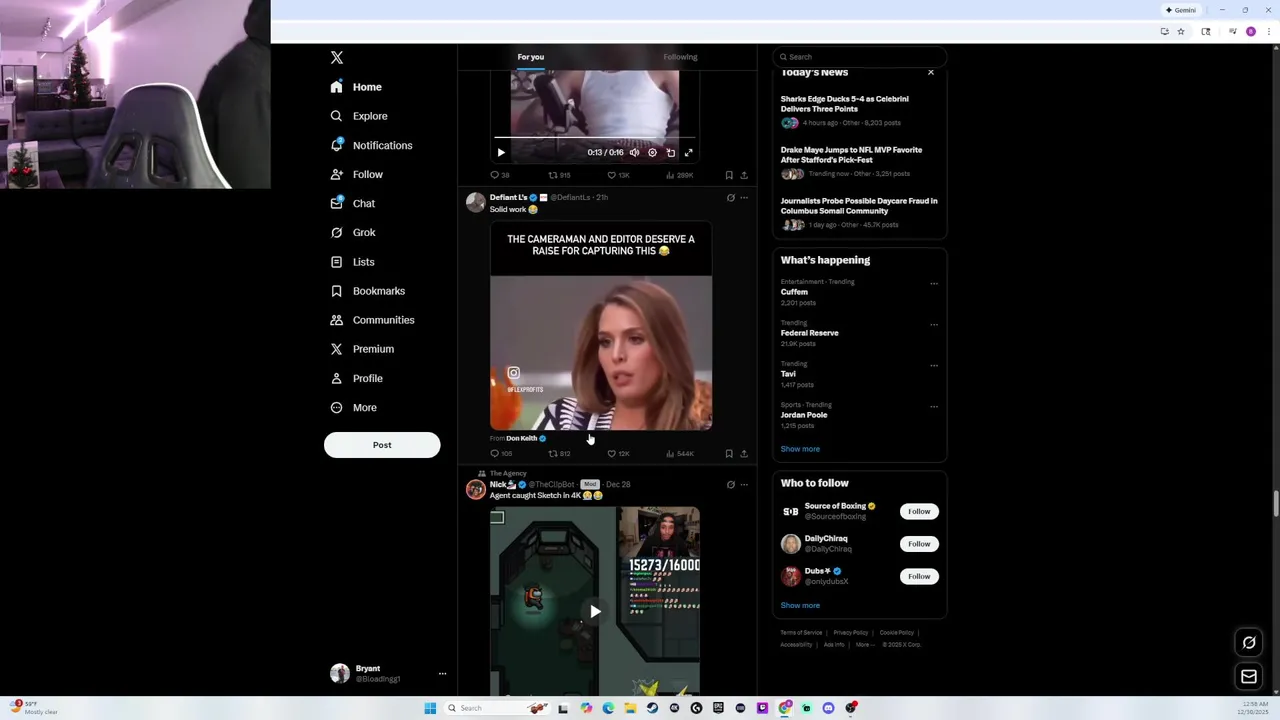Open Profile from the sidebar
Image resolution: width=1280 pixels, height=720 pixels.
[x=357, y=378]
